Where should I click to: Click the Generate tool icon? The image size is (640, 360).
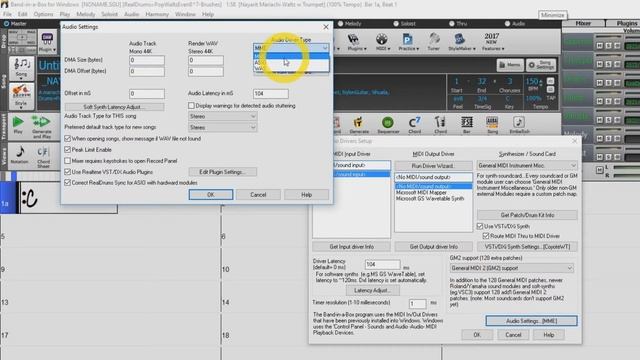point(359,124)
